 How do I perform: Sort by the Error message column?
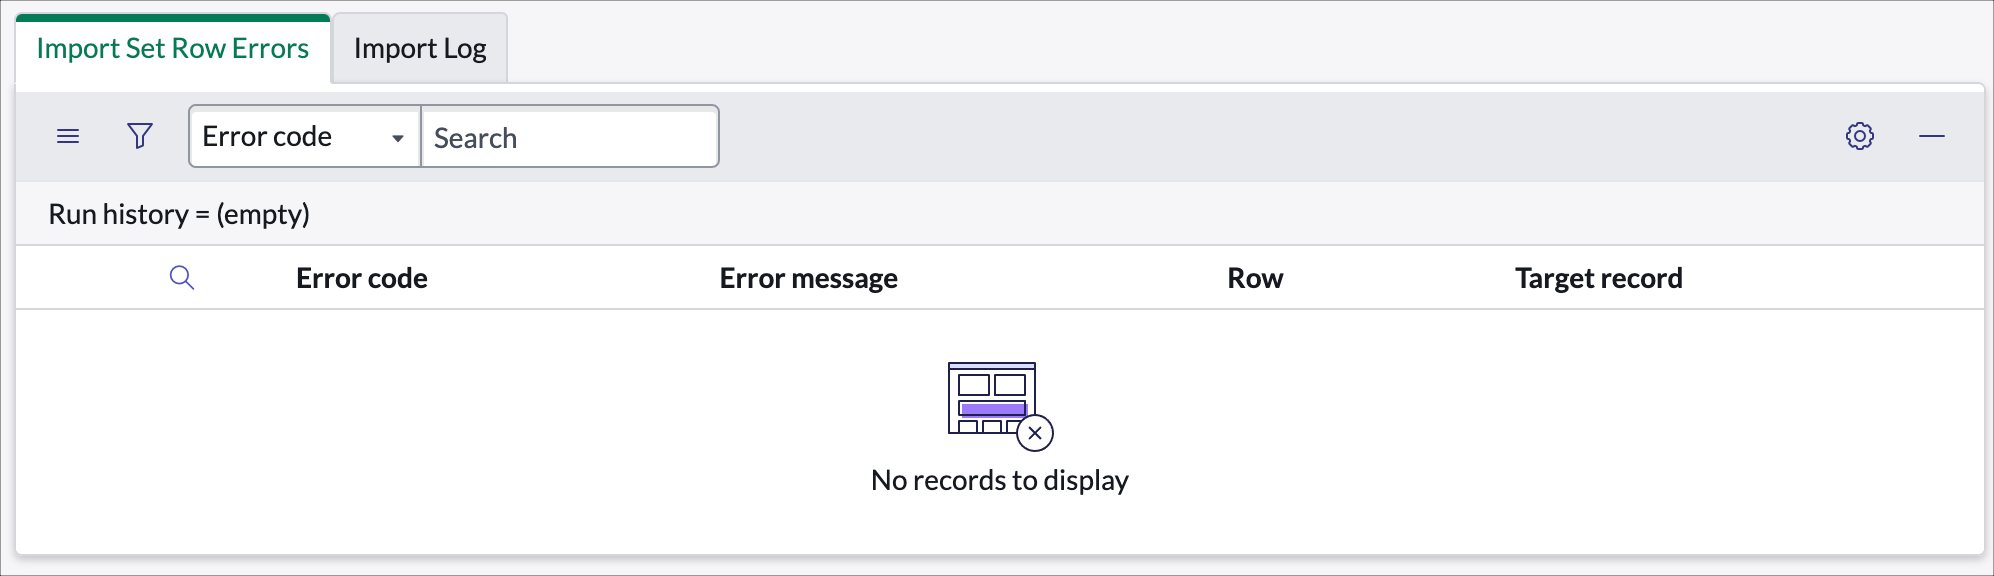click(x=808, y=278)
